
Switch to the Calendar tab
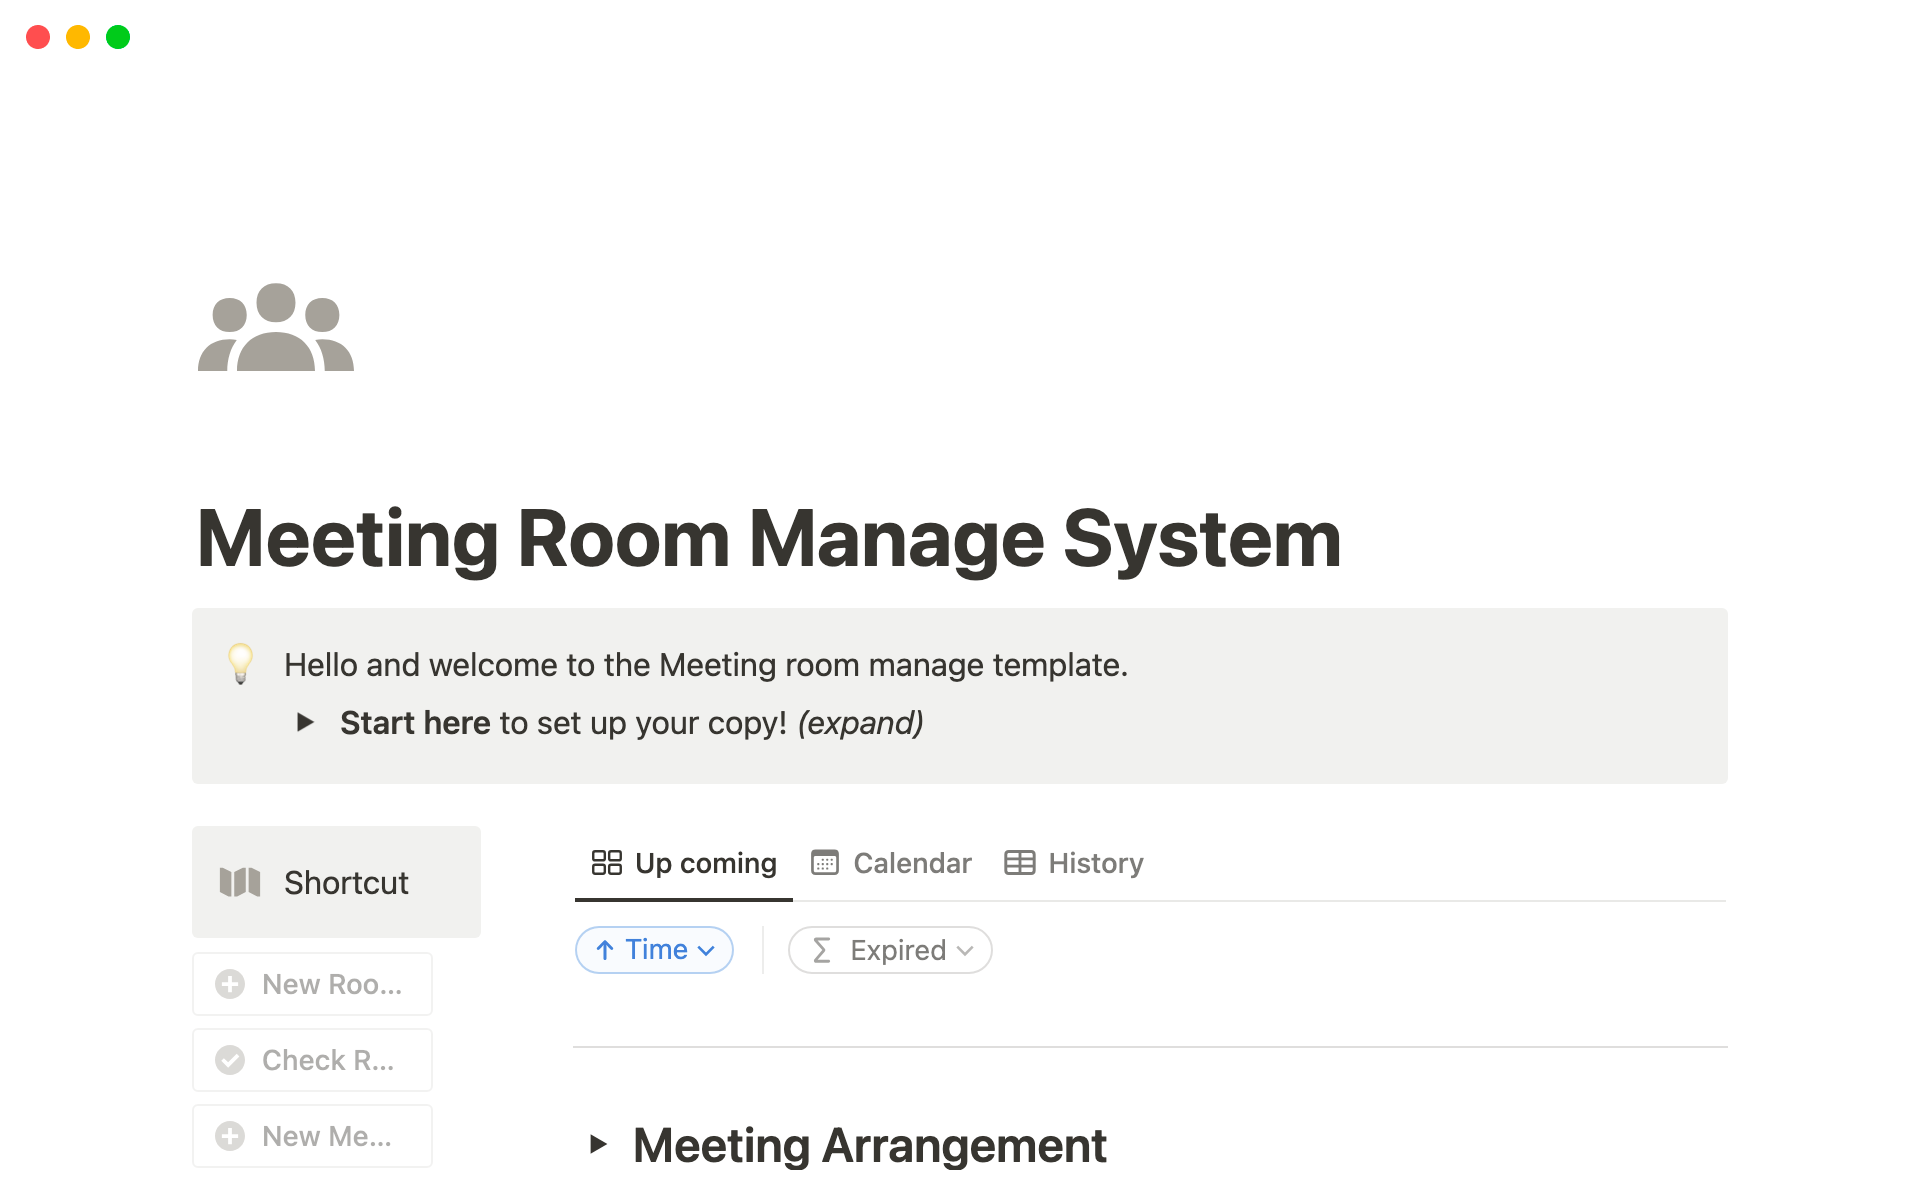[x=889, y=862]
